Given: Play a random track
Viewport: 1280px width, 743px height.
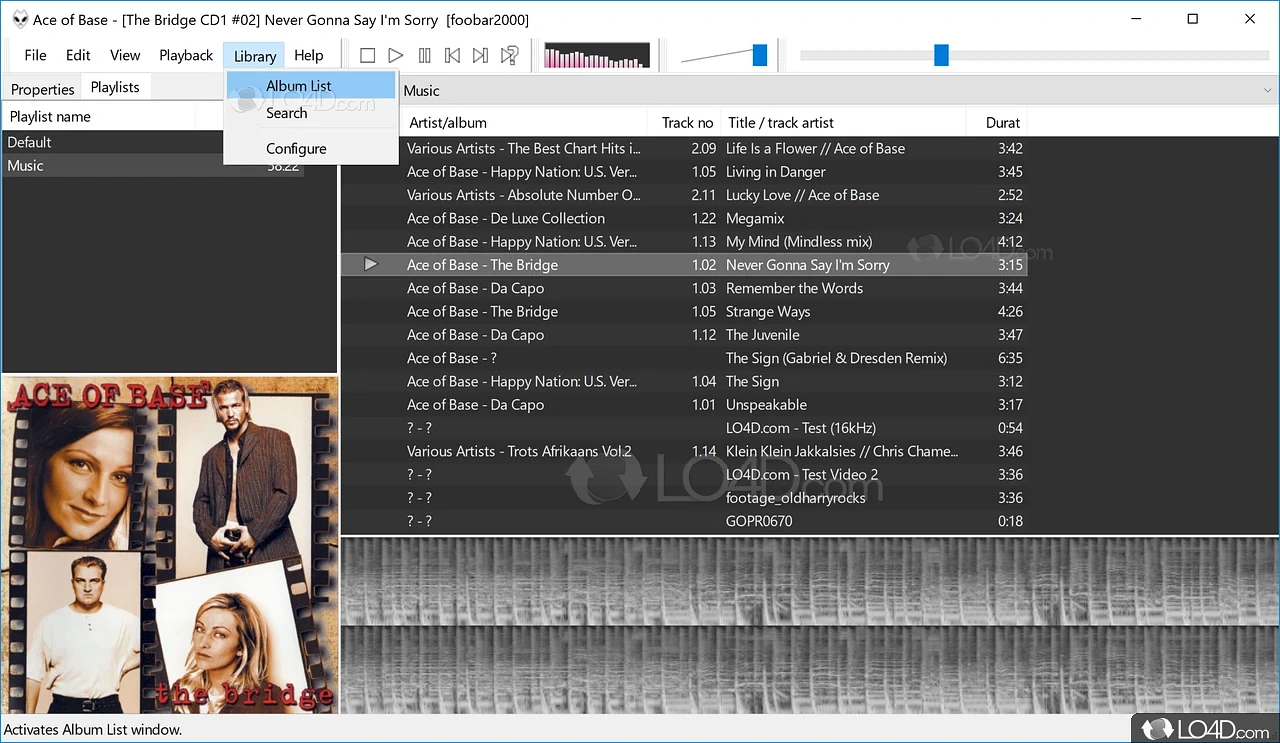Looking at the screenshot, I should tap(509, 56).
